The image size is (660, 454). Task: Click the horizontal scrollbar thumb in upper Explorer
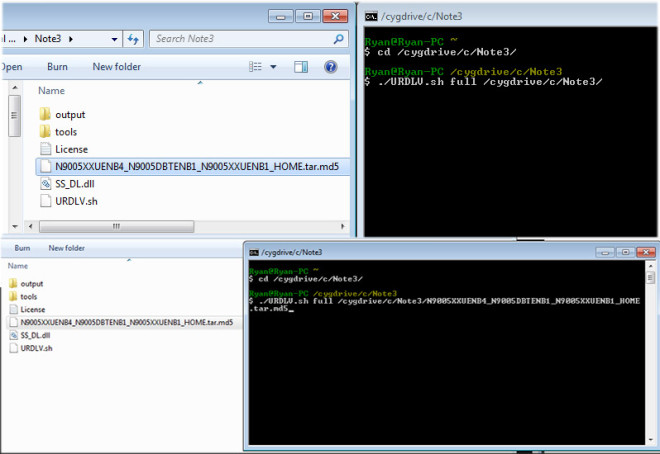[117, 226]
